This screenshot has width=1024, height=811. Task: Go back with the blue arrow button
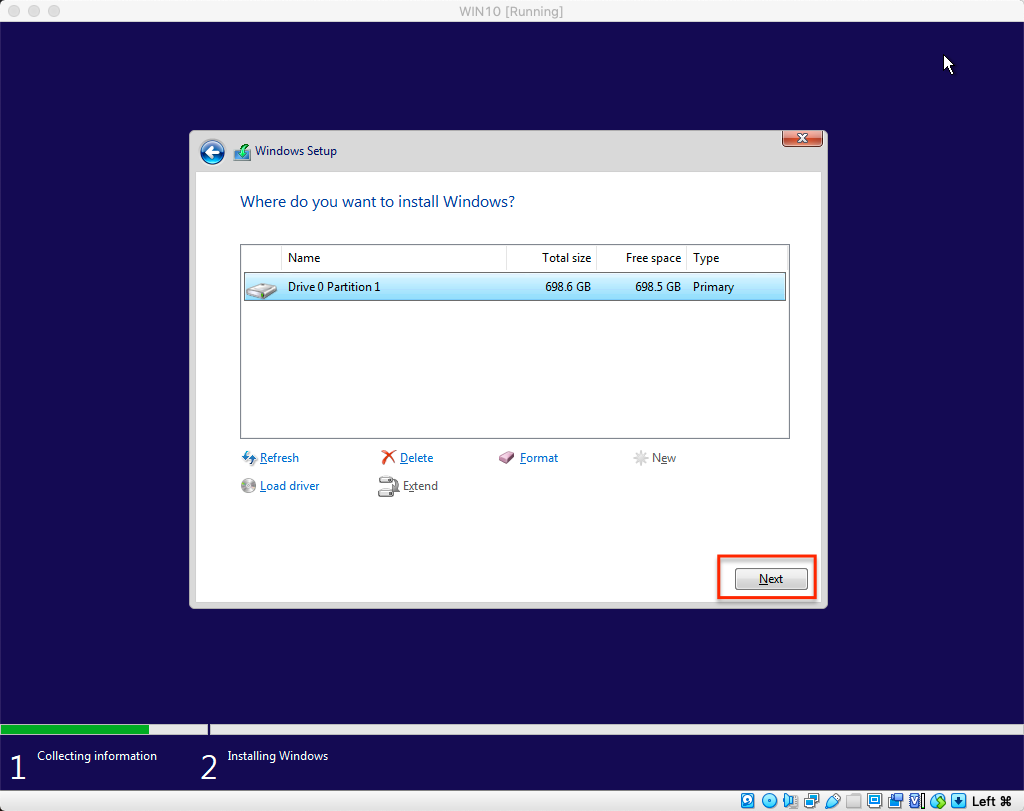pyautogui.click(x=212, y=152)
